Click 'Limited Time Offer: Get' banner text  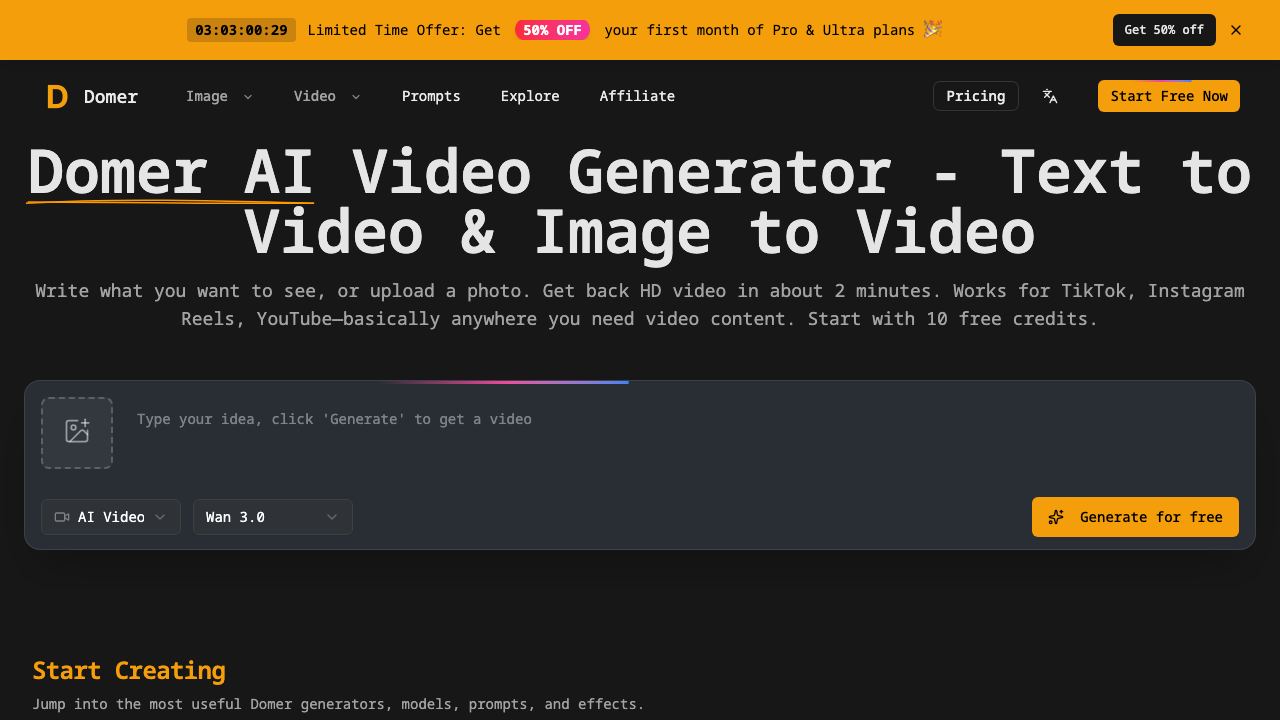click(x=404, y=30)
